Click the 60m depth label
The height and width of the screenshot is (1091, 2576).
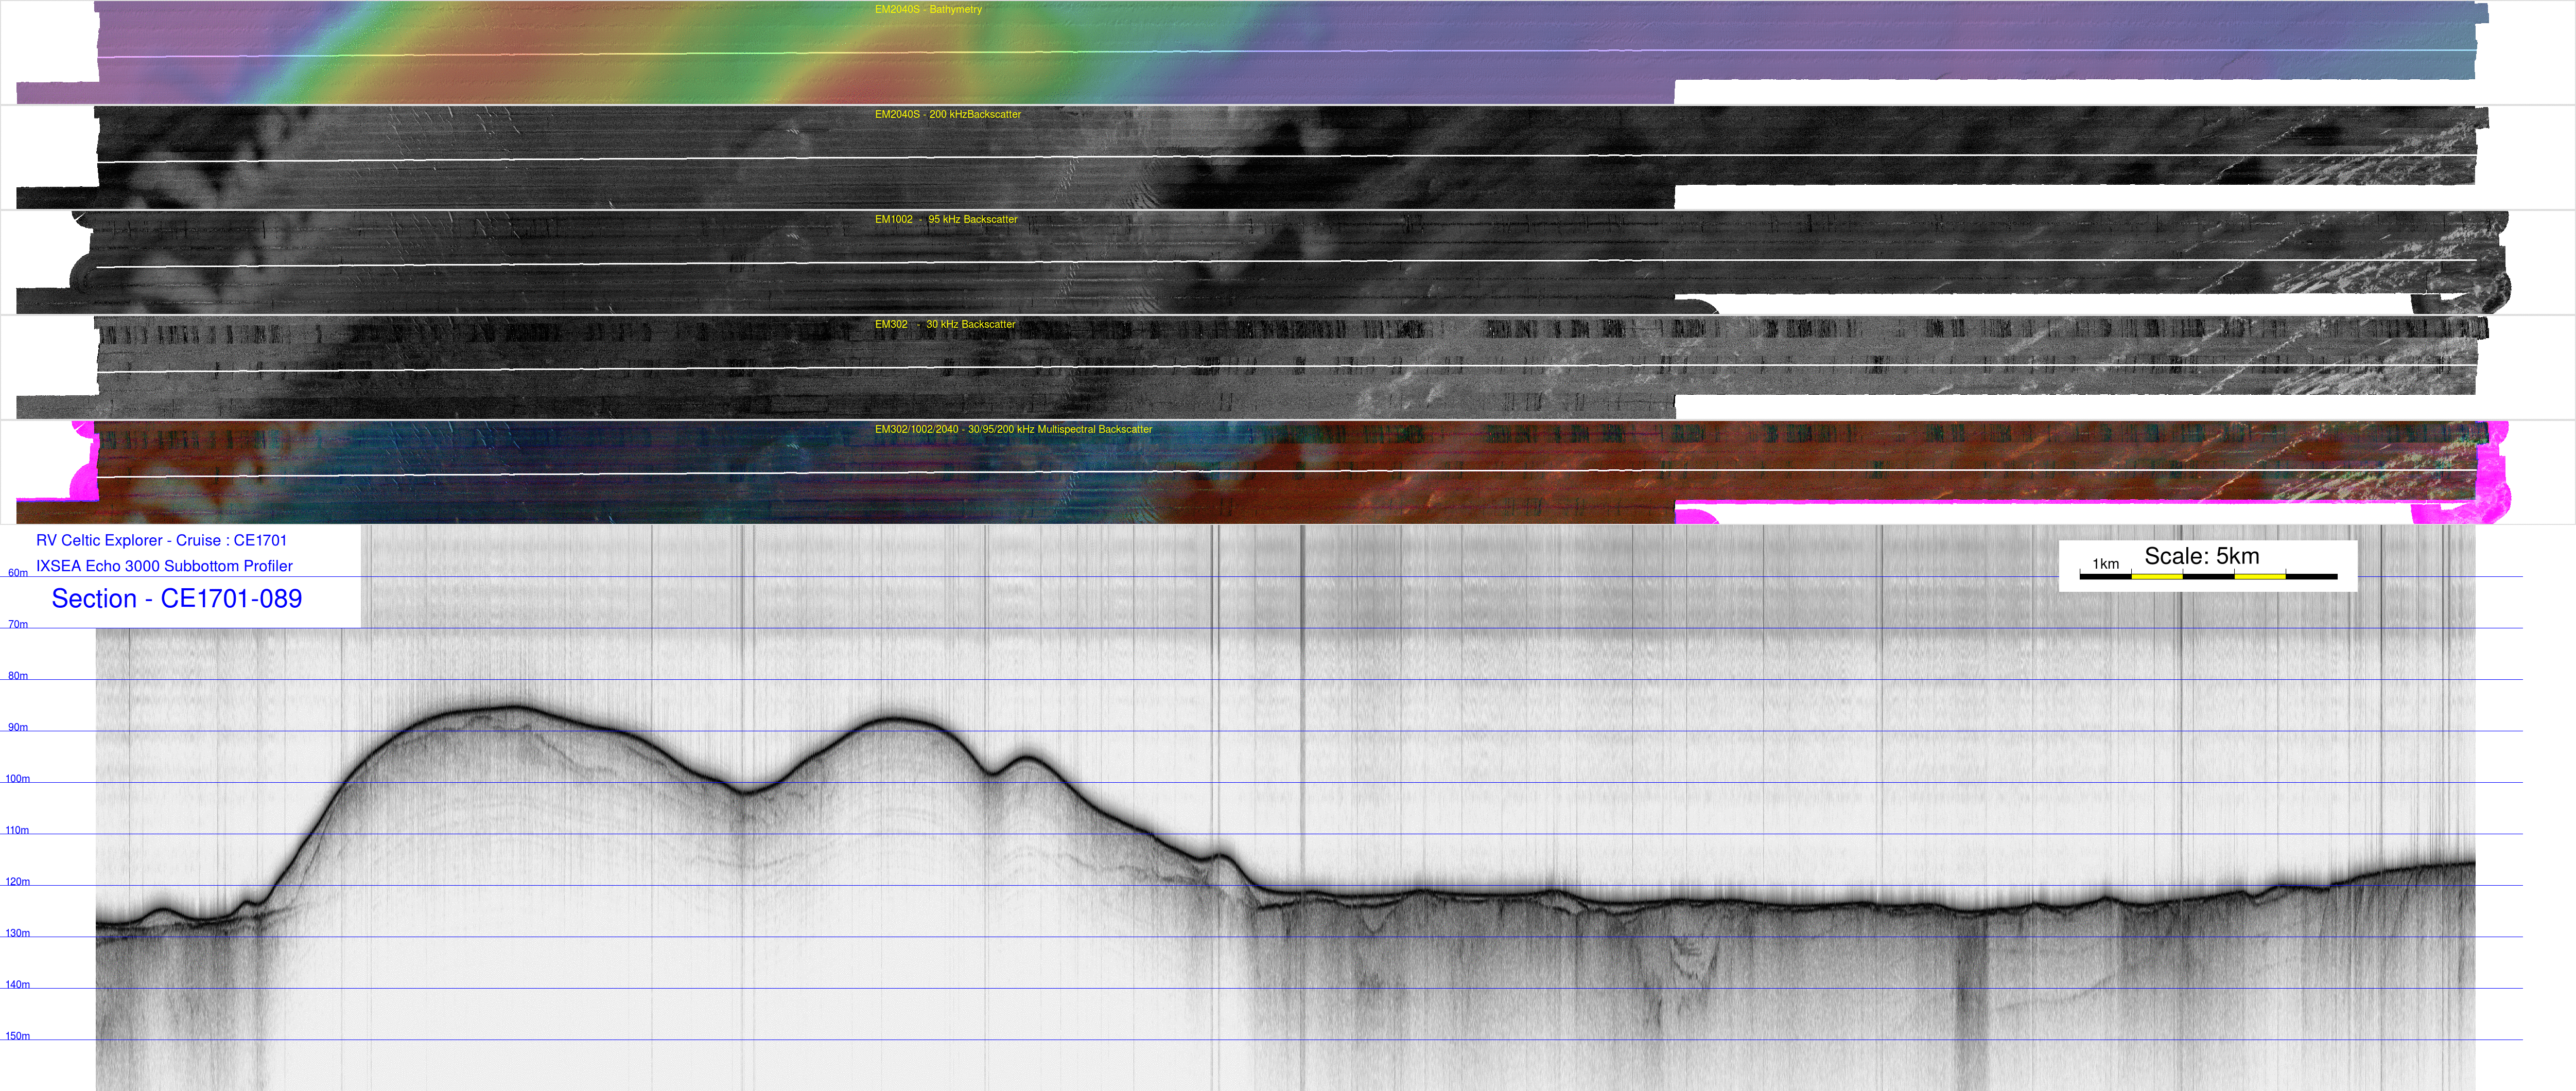click(x=18, y=574)
